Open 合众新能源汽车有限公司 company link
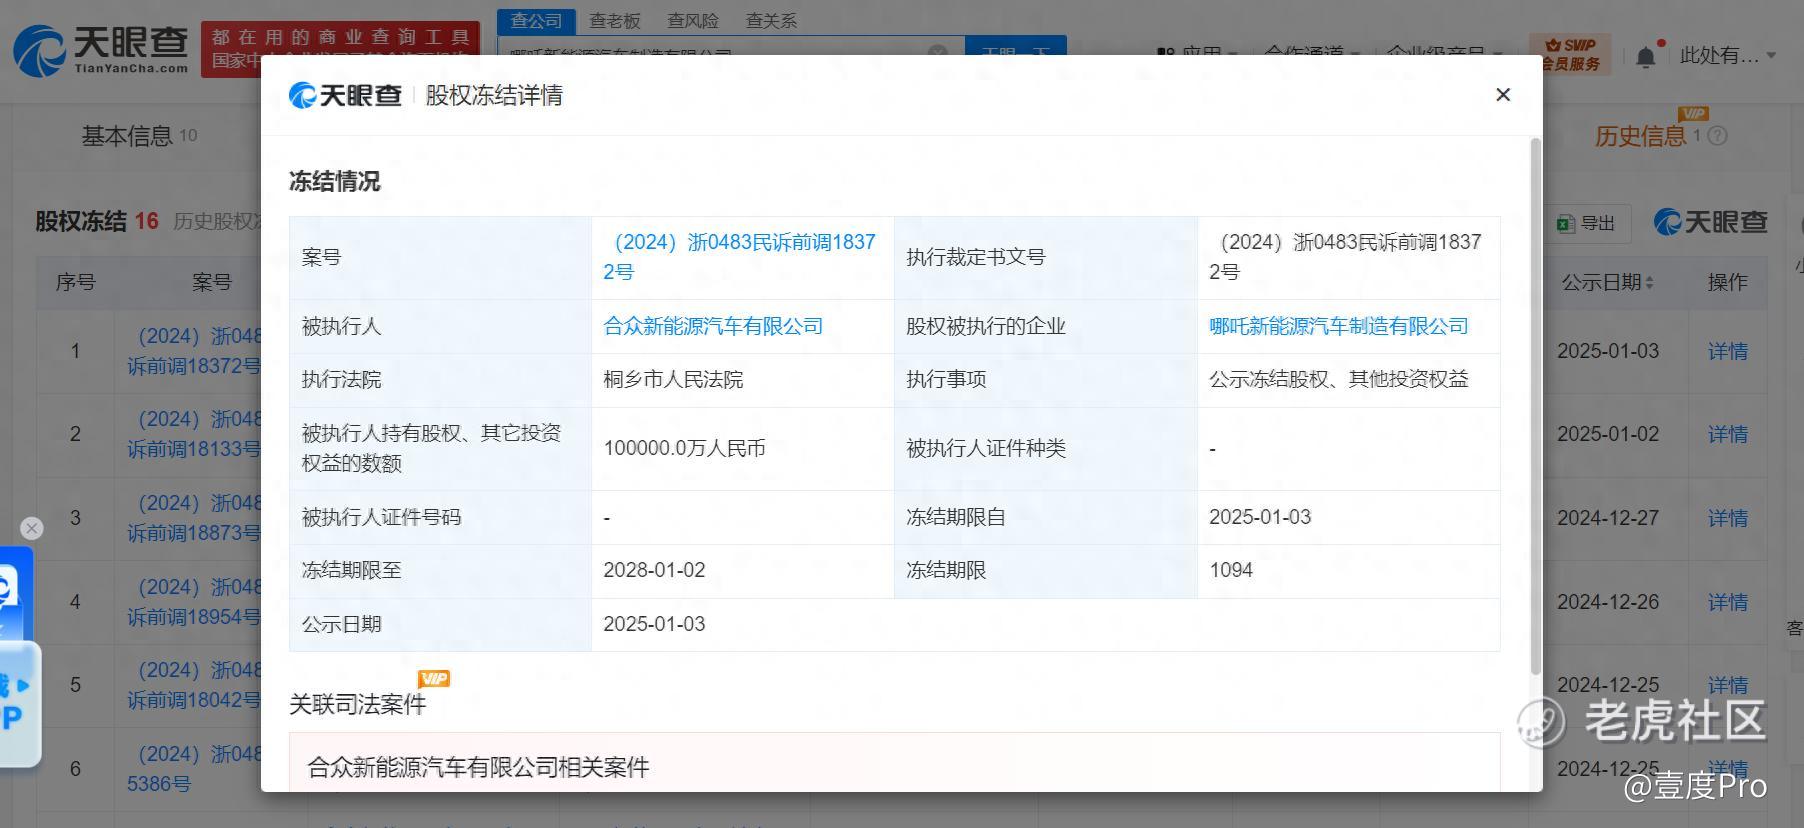Screen dimensions: 1804x828 (x=713, y=326)
